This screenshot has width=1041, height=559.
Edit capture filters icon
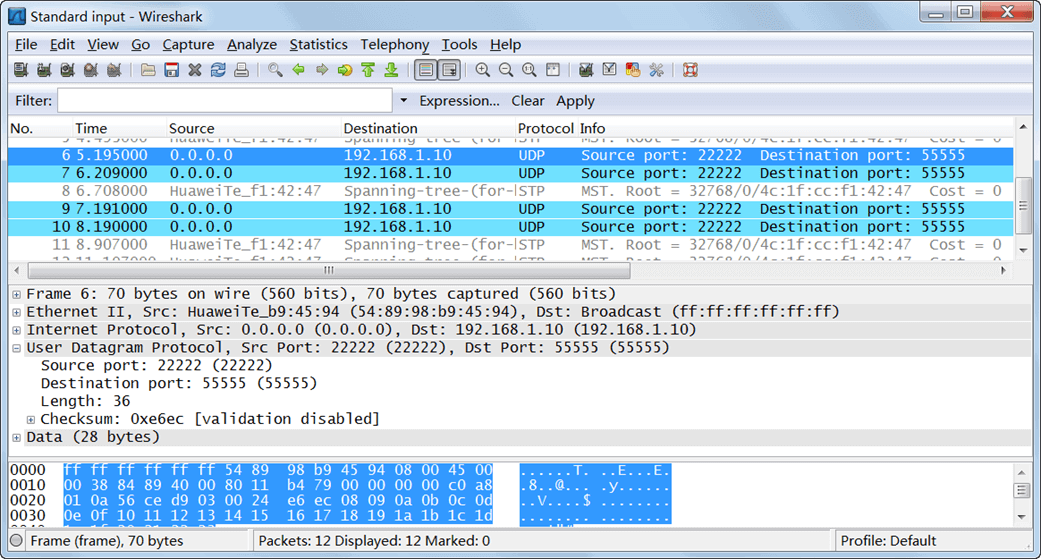[586, 70]
